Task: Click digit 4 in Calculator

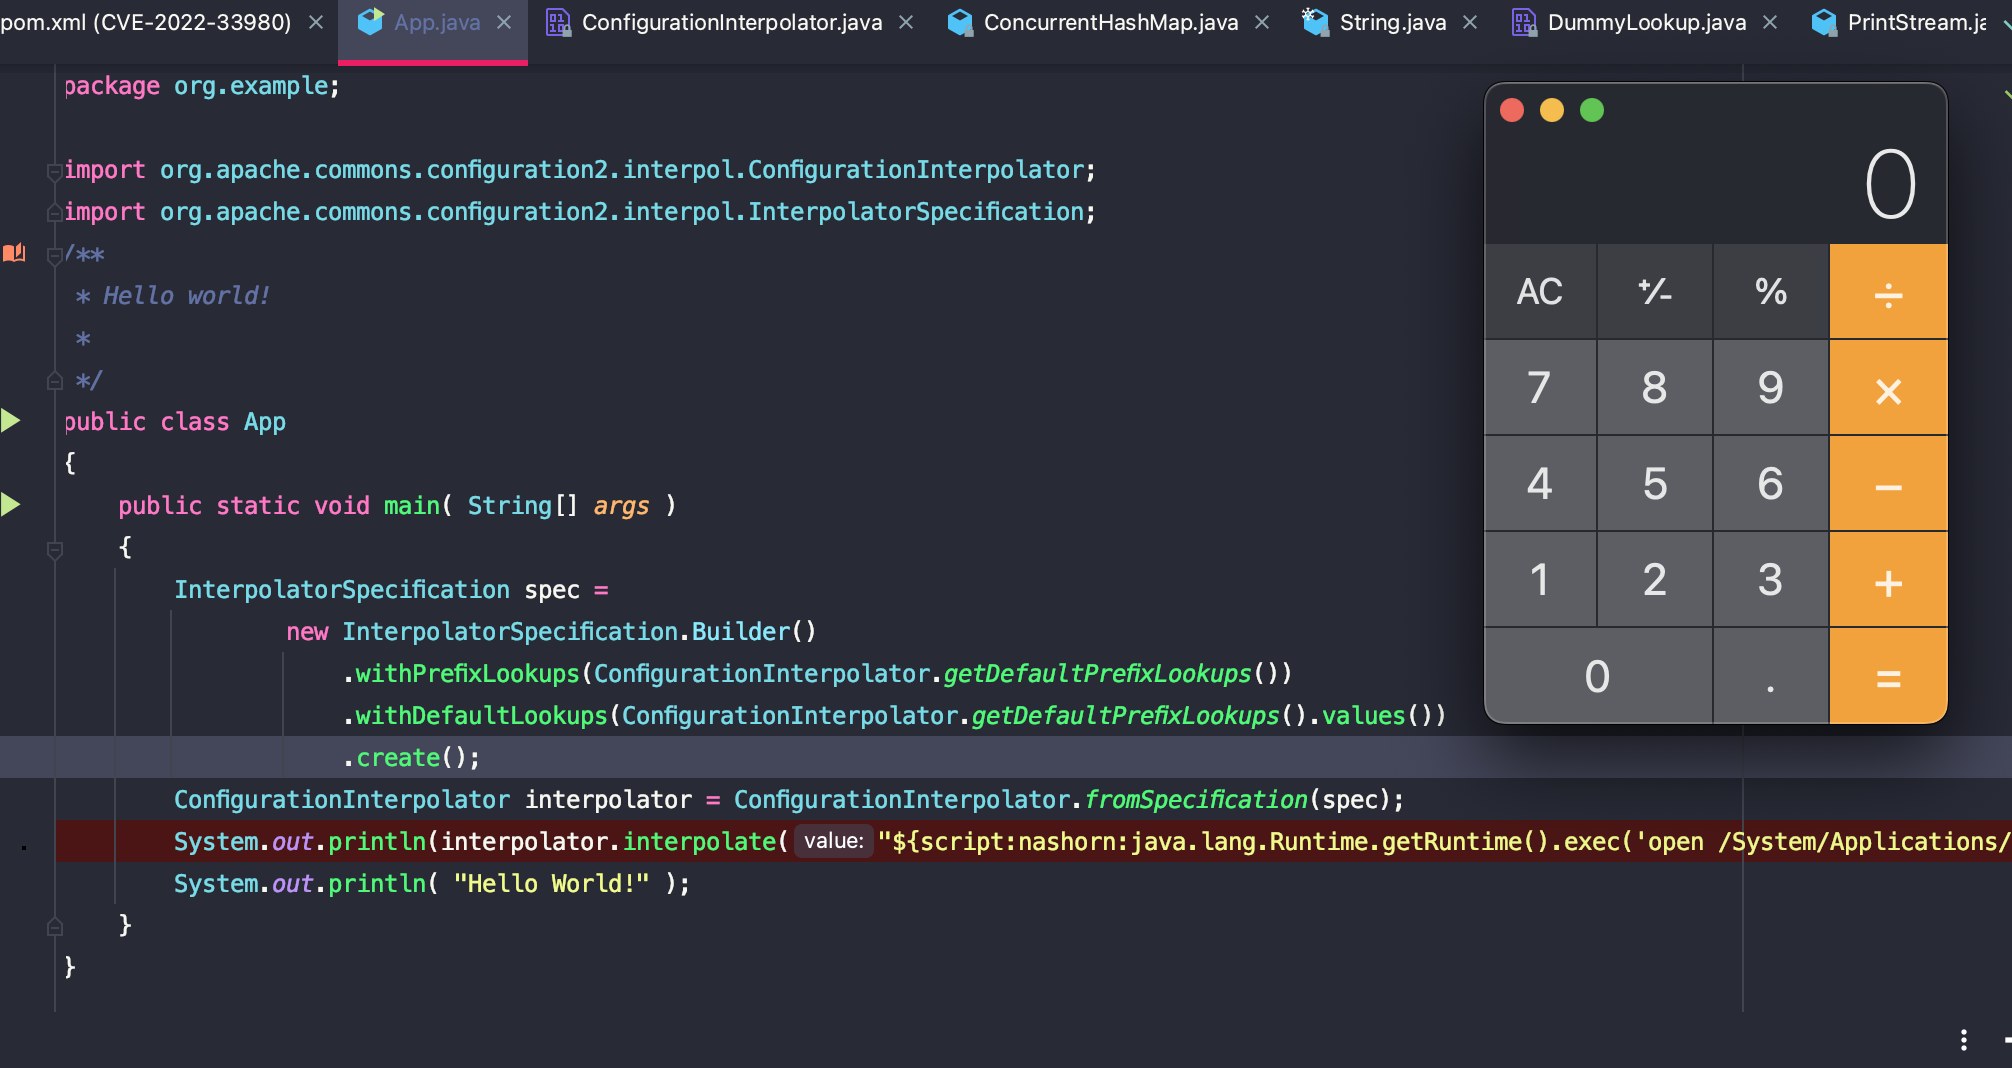Action: (x=1540, y=484)
